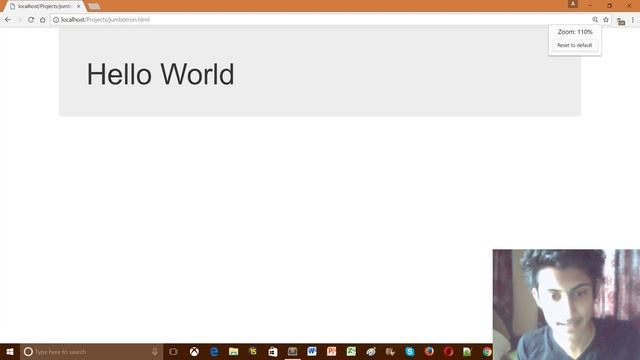Image resolution: width=640 pixels, height=360 pixels.
Task: Open Firefox from the taskbar
Action: [x=429, y=351]
